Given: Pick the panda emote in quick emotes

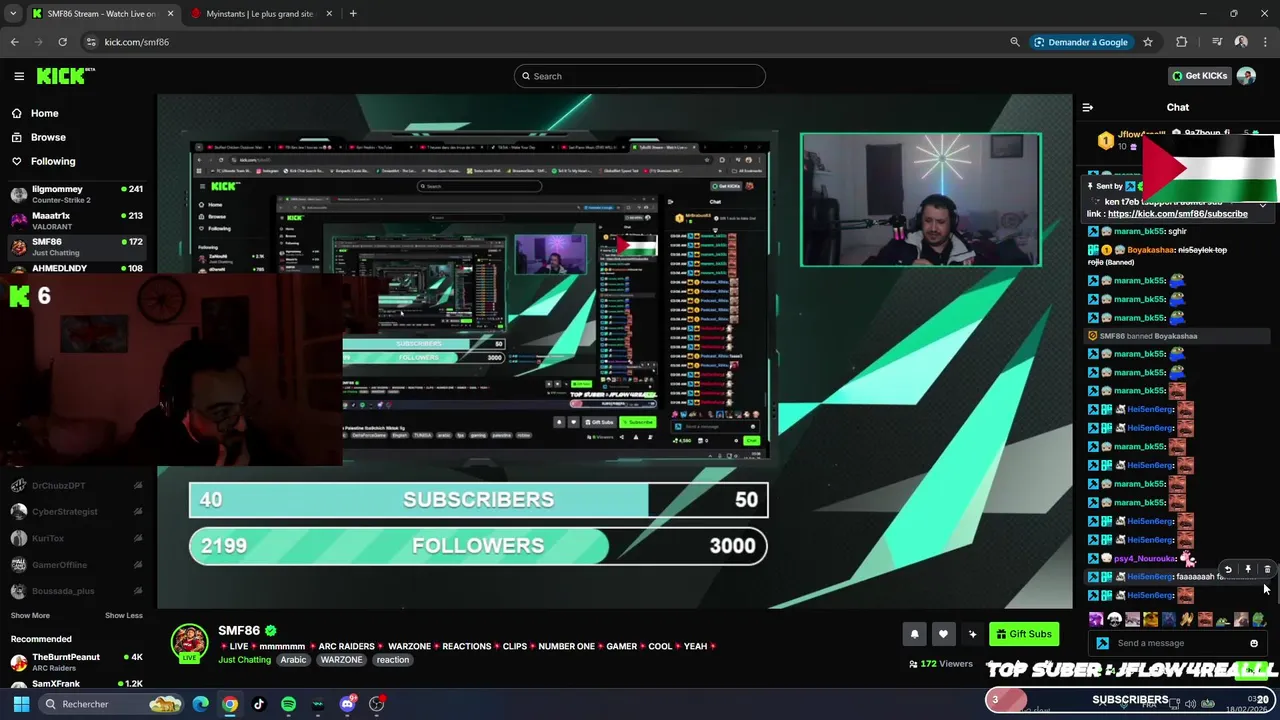Looking at the screenshot, I should pos(1114,620).
